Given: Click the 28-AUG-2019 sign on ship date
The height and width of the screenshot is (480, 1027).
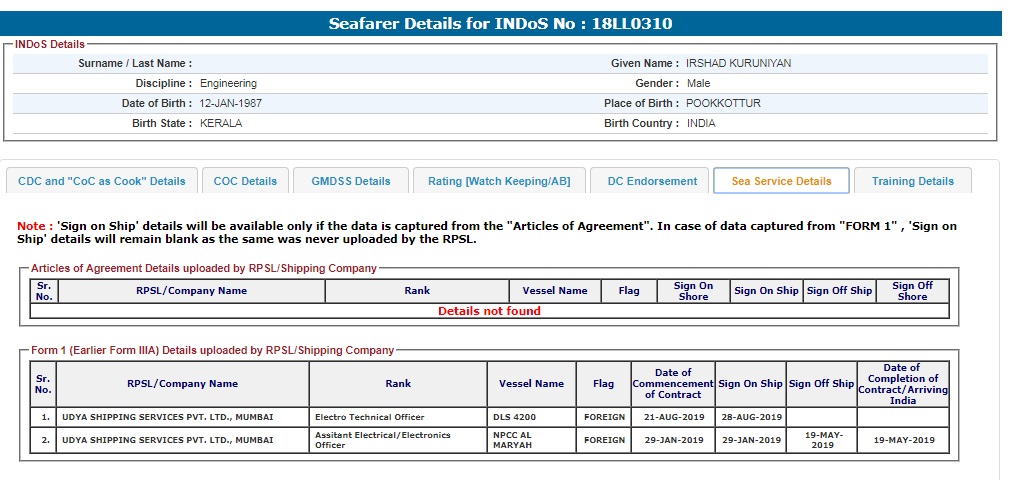Looking at the screenshot, I should point(750,417).
